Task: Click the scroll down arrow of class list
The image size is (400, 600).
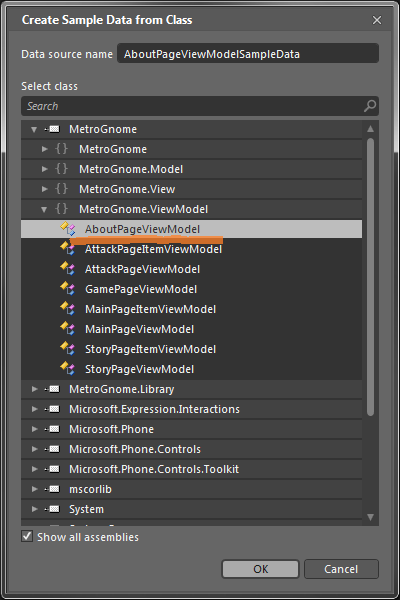Action: (370, 517)
